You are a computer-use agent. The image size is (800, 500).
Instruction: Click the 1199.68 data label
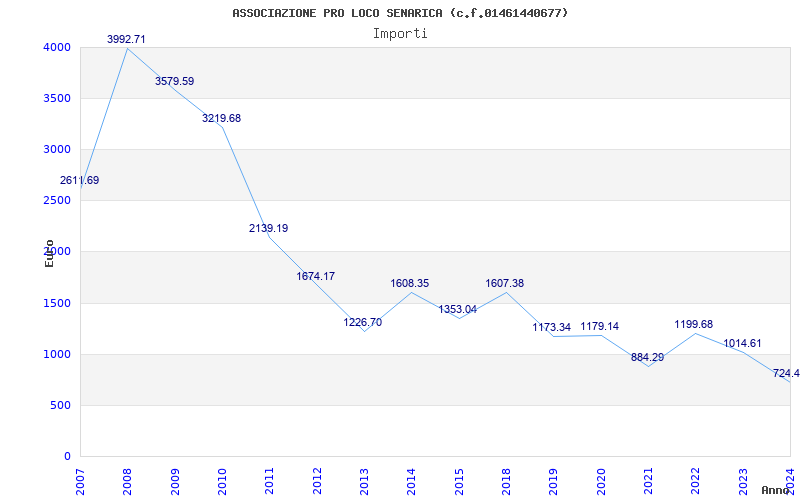tap(693, 324)
